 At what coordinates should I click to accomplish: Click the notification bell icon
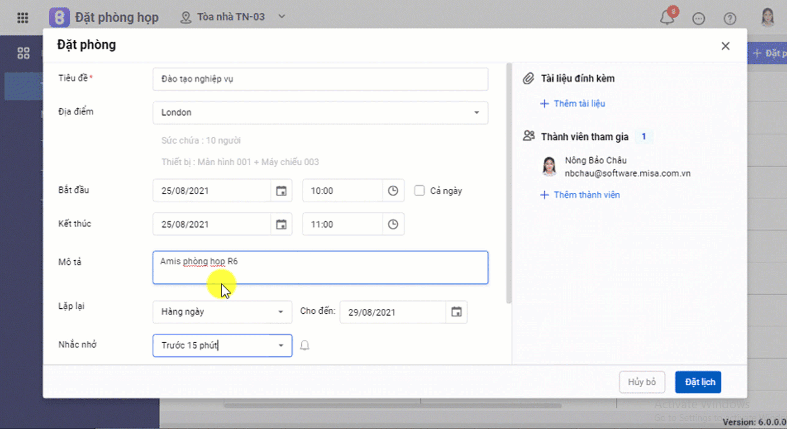[x=668, y=18]
